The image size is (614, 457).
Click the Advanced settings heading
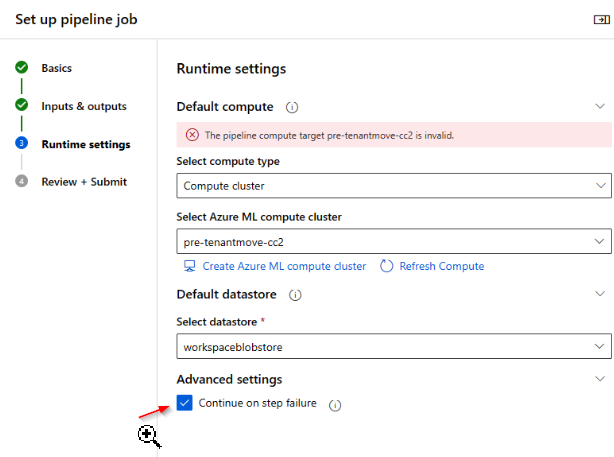[x=229, y=379]
